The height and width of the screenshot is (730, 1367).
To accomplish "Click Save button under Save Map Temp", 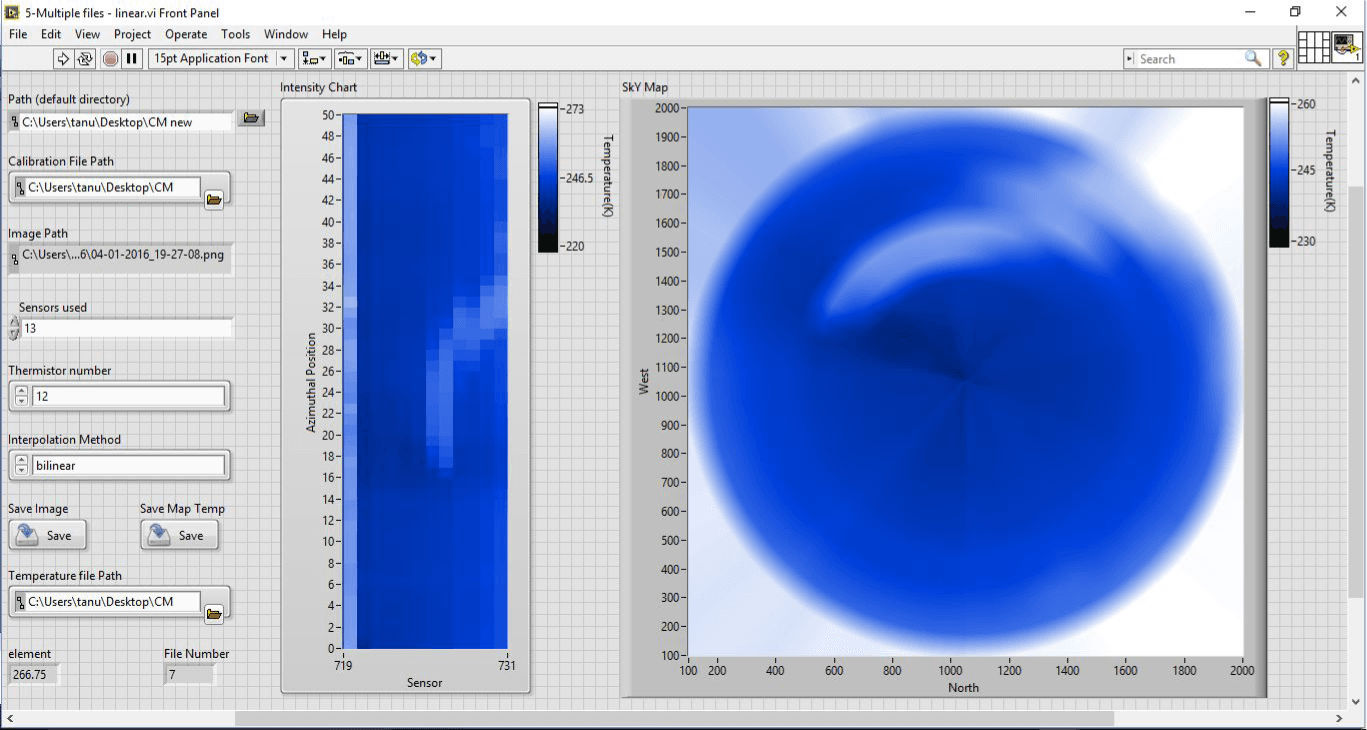I will (179, 536).
